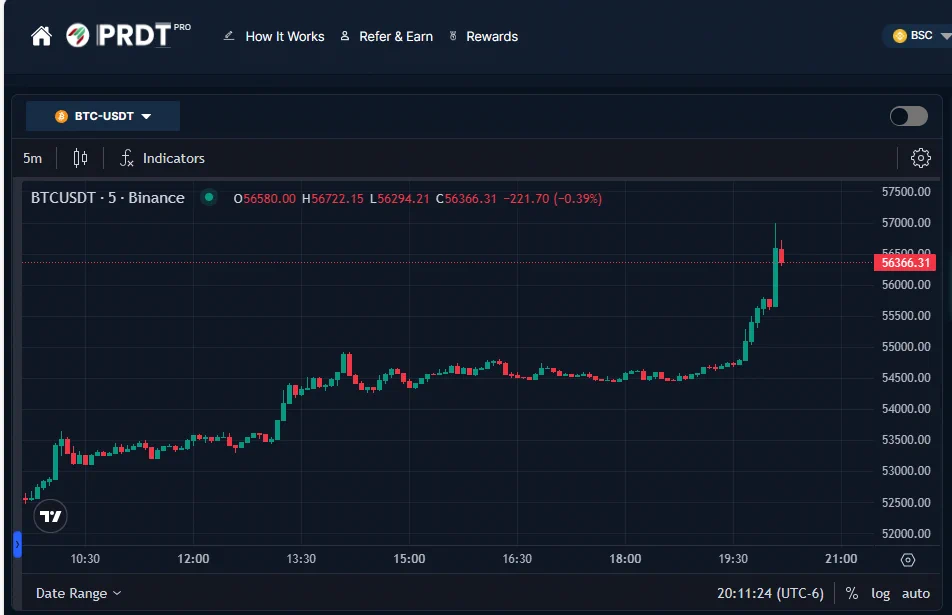Click the green market status dot
This screenshot has height=615, width=952.
coord(209,197)
